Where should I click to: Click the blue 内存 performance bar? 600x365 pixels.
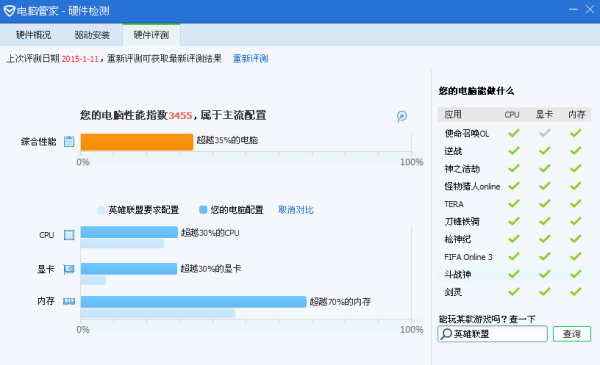(x=194, y=301)
